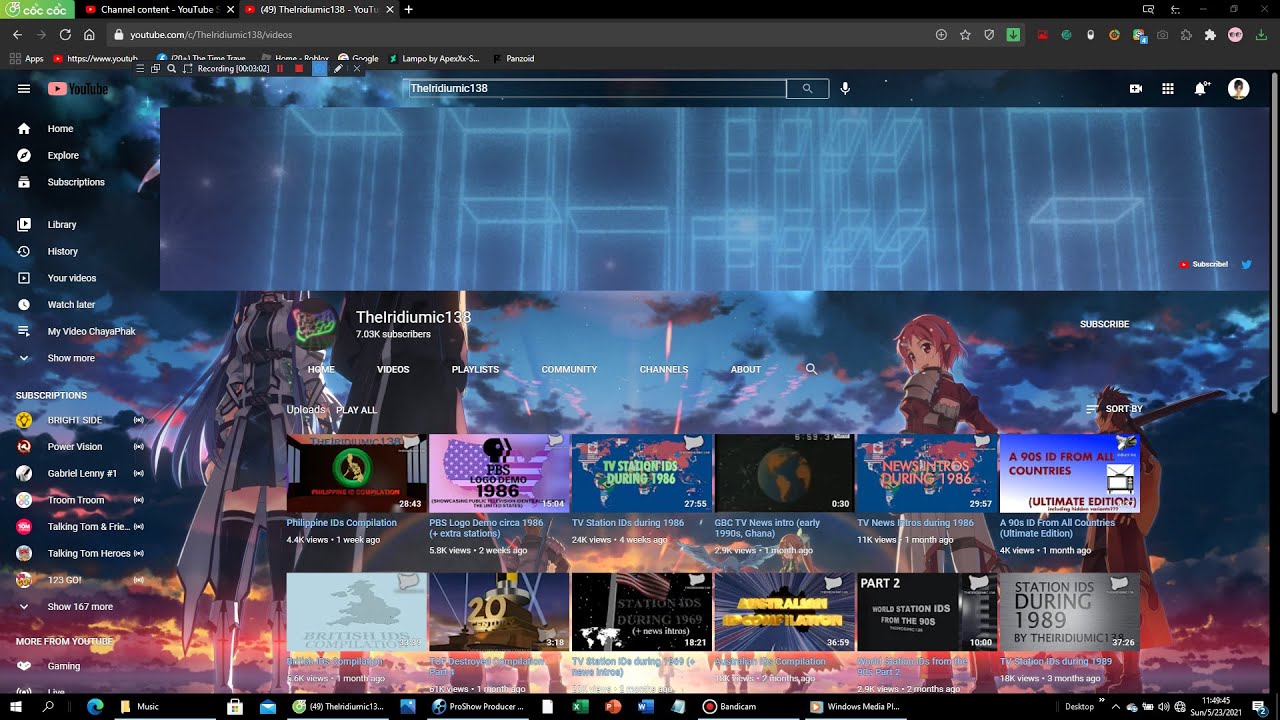The height and width of the screenshot is (720, 1280).
Task: Open the channel Videos tab
Action: coord(393,369)
